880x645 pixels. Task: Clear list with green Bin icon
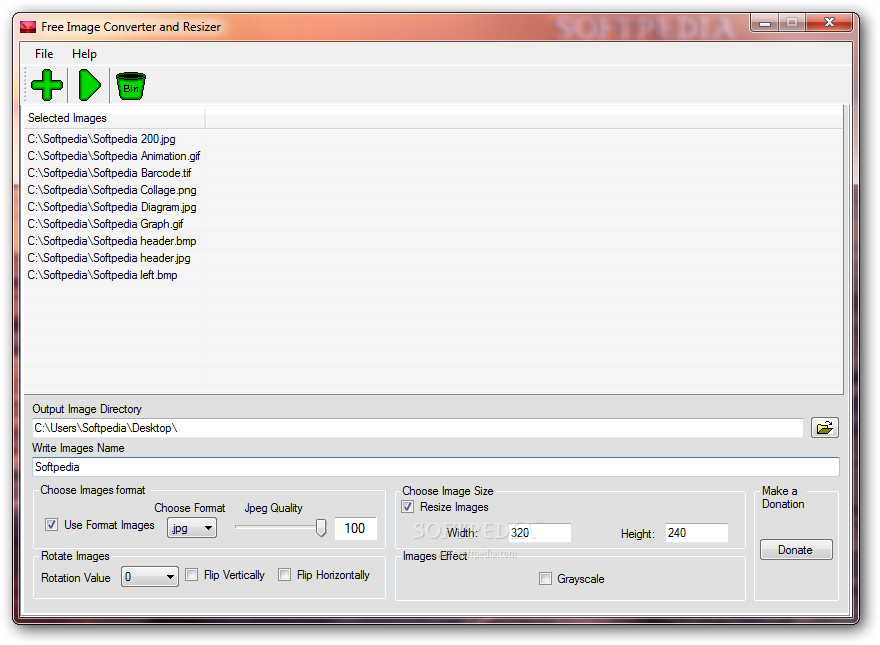(131, 86)
